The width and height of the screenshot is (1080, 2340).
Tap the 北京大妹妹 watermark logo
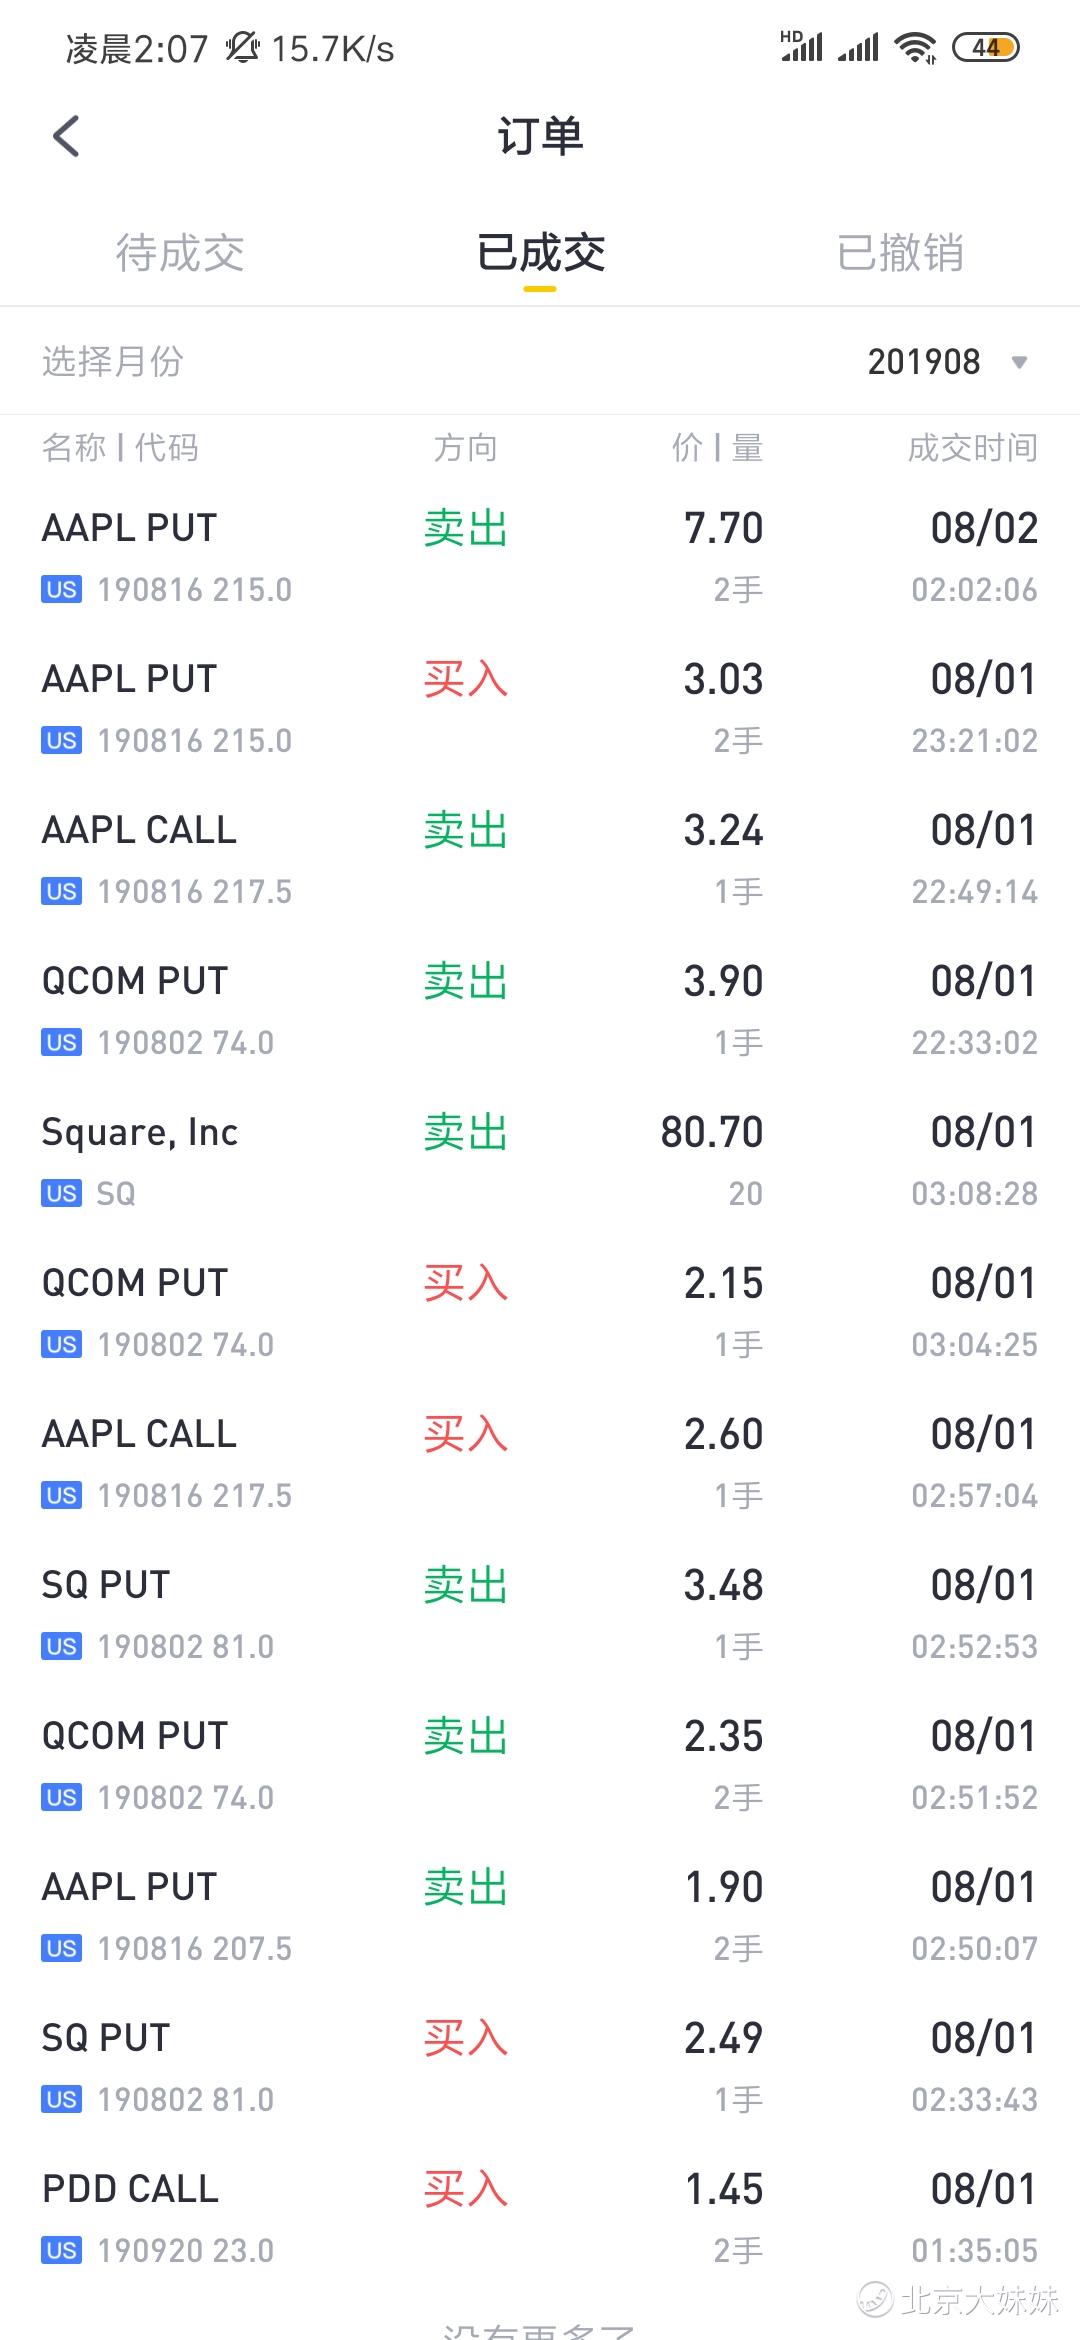pyautogui.click(x=875, y=2298)
